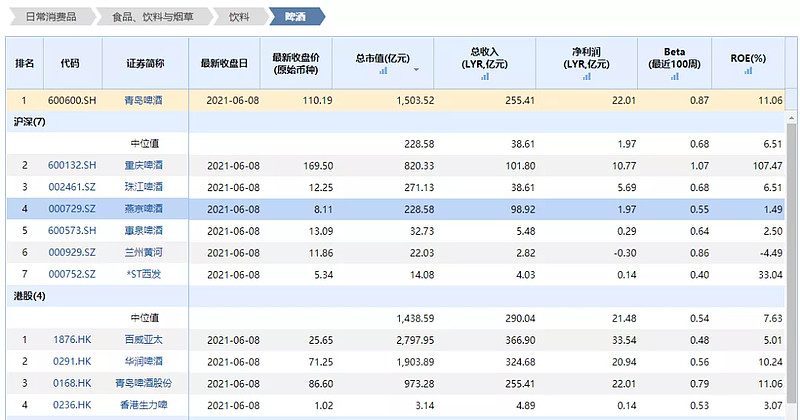Open stock code 1876.HK

click(72, 339)
